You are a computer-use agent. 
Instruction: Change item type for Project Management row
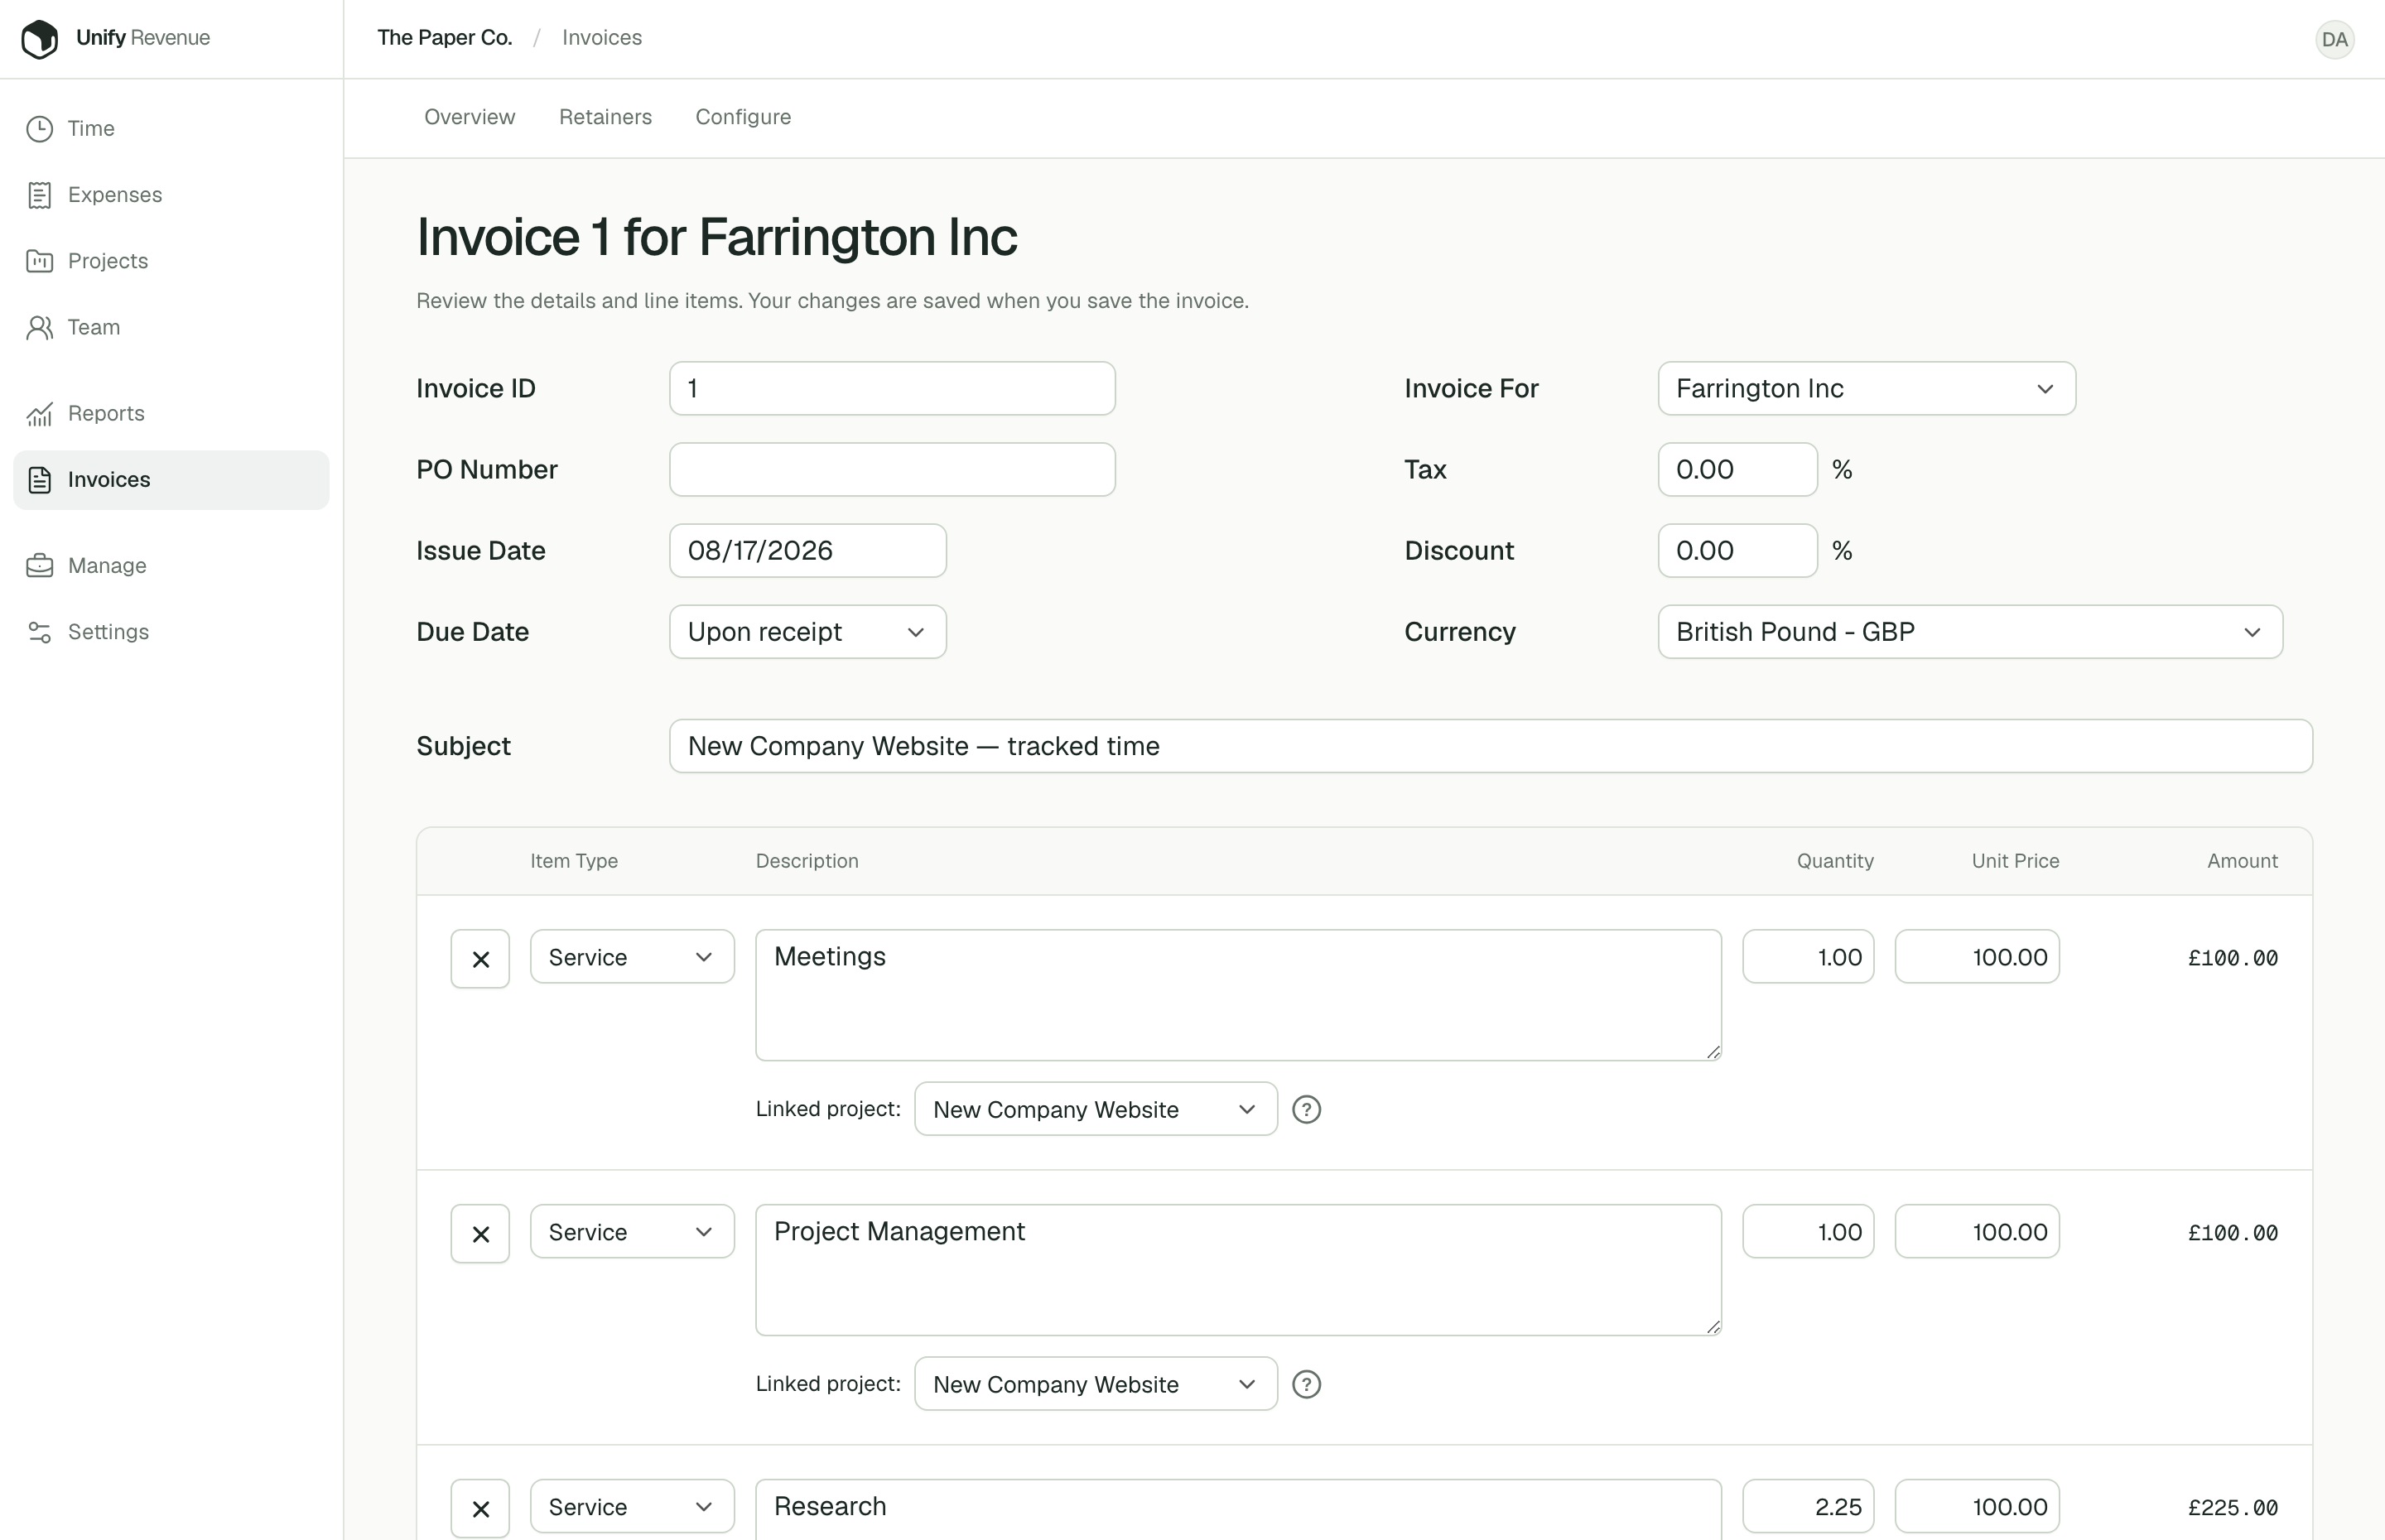tap(632, 1232)
